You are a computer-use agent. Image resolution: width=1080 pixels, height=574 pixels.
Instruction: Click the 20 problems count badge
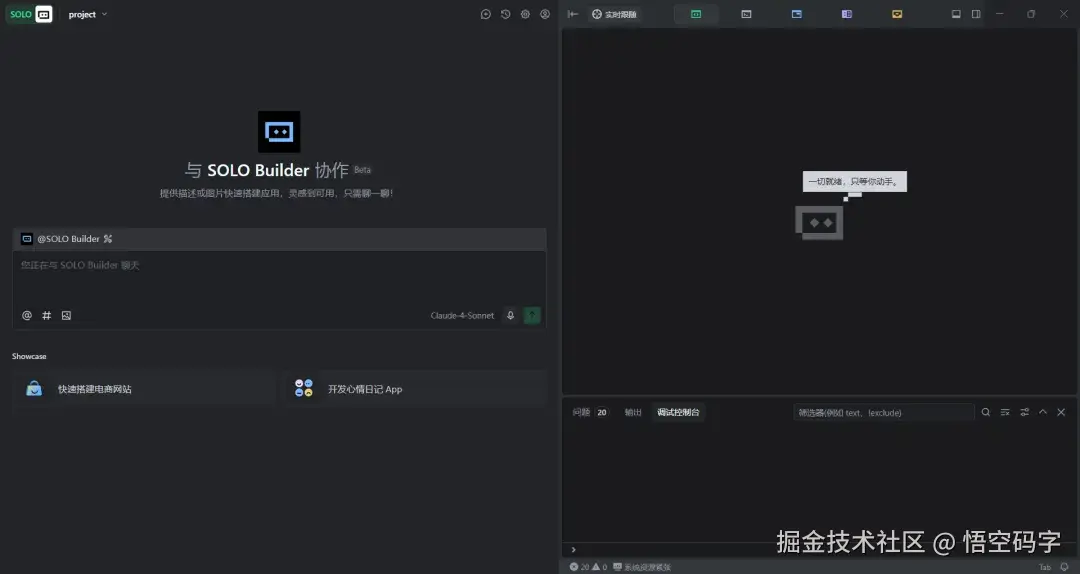(602, 413)
